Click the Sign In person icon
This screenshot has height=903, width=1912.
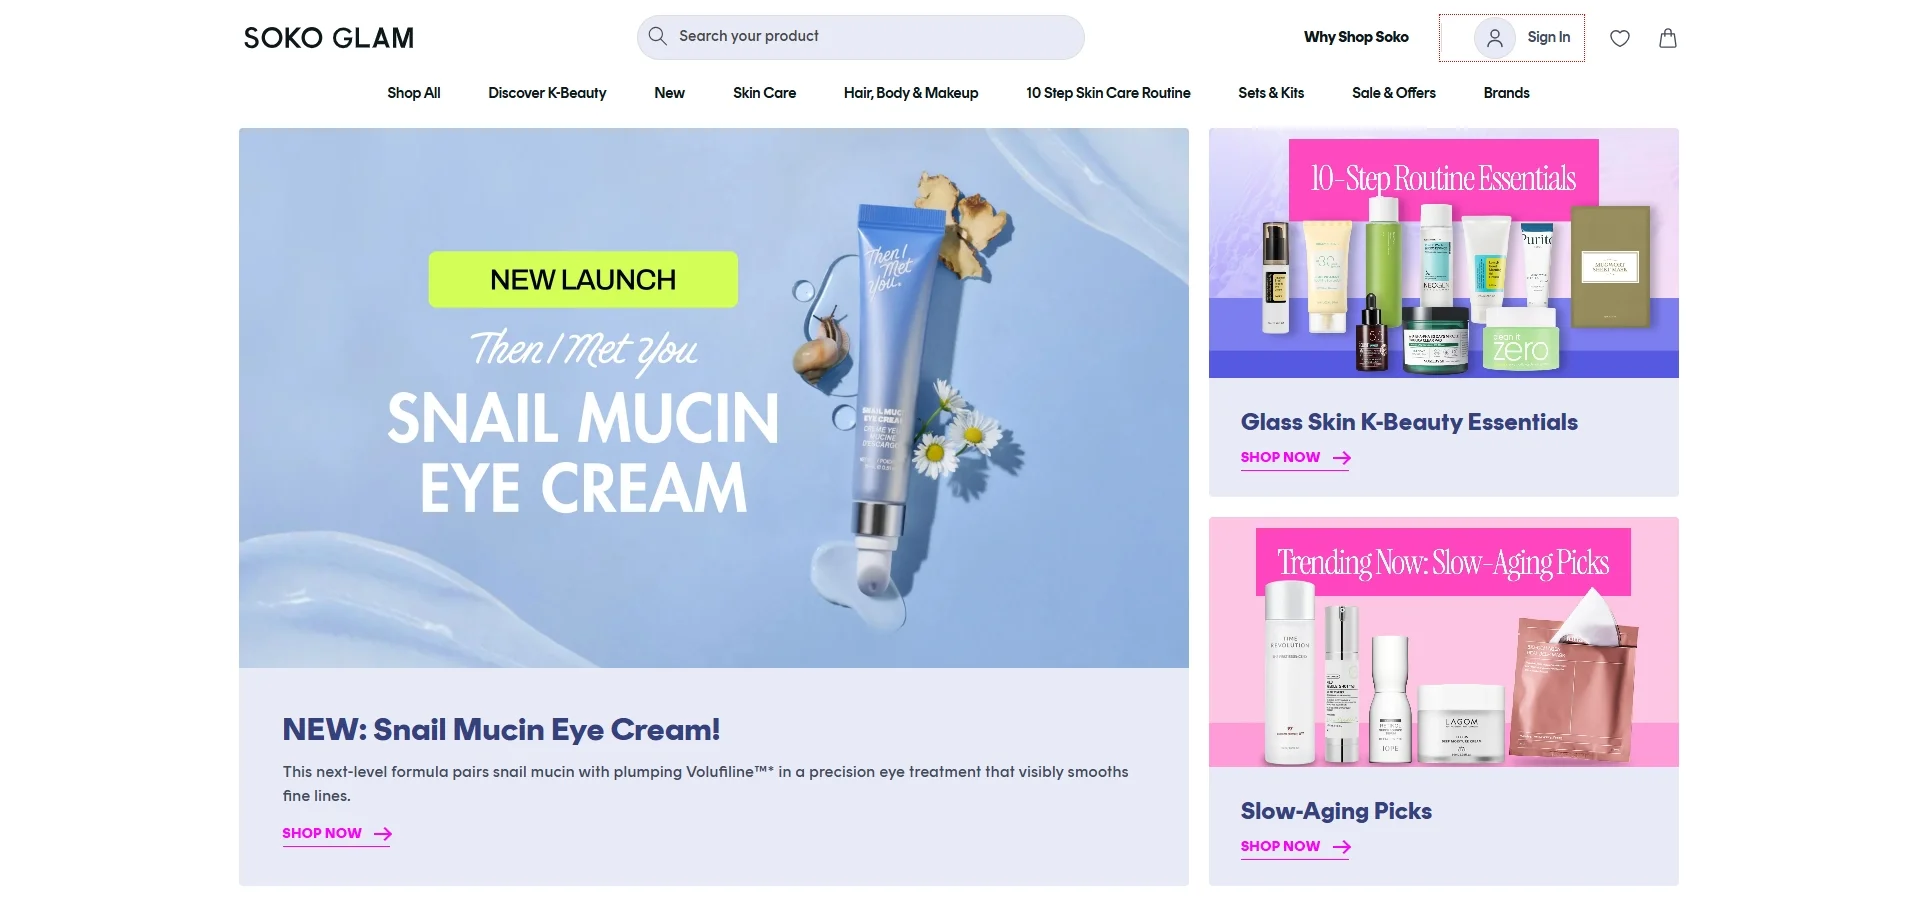pyautogui.click(x=1494, y=37)
